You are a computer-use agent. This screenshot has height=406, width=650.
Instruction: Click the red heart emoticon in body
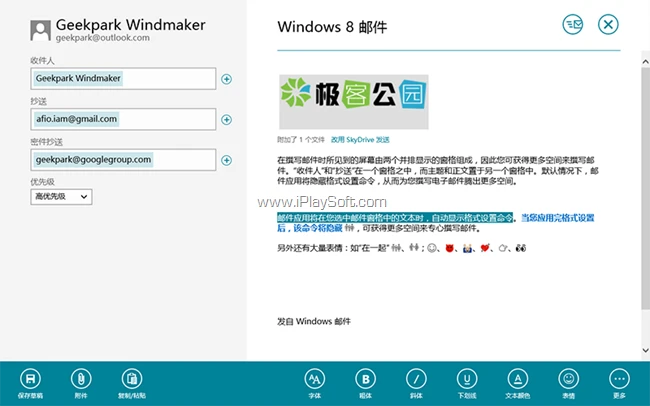[x=485, y=248]
